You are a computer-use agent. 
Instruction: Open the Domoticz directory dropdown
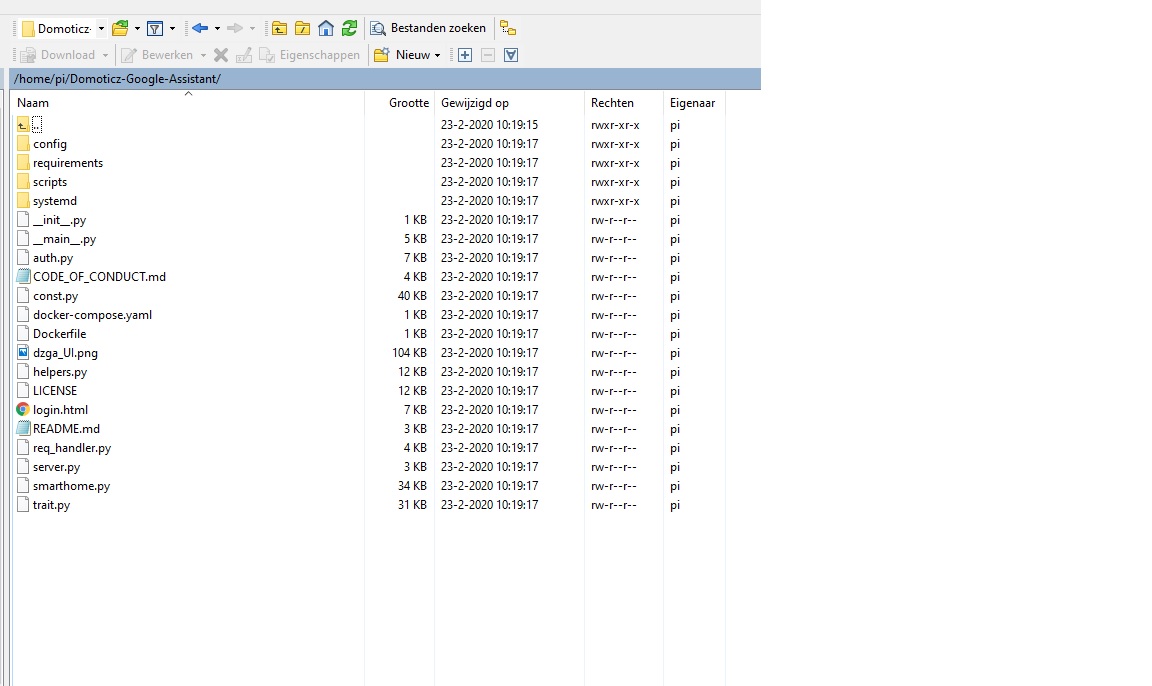click(x=101, y=29)
